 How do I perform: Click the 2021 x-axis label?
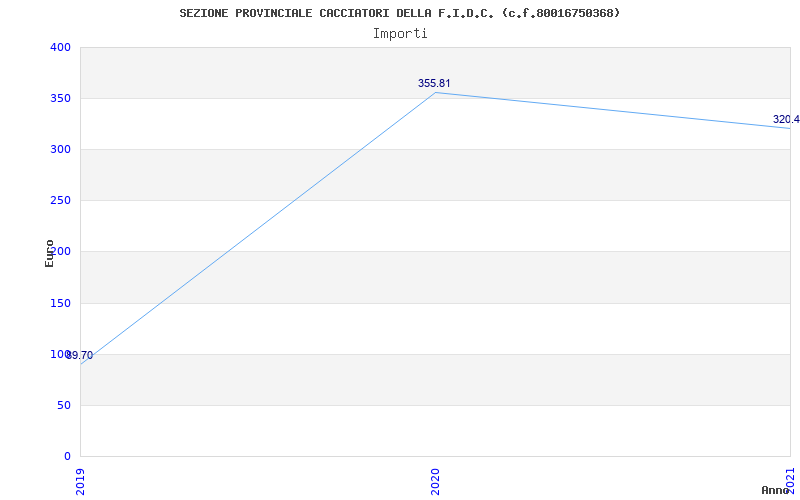pyautogui.click(x=790, y=481)
